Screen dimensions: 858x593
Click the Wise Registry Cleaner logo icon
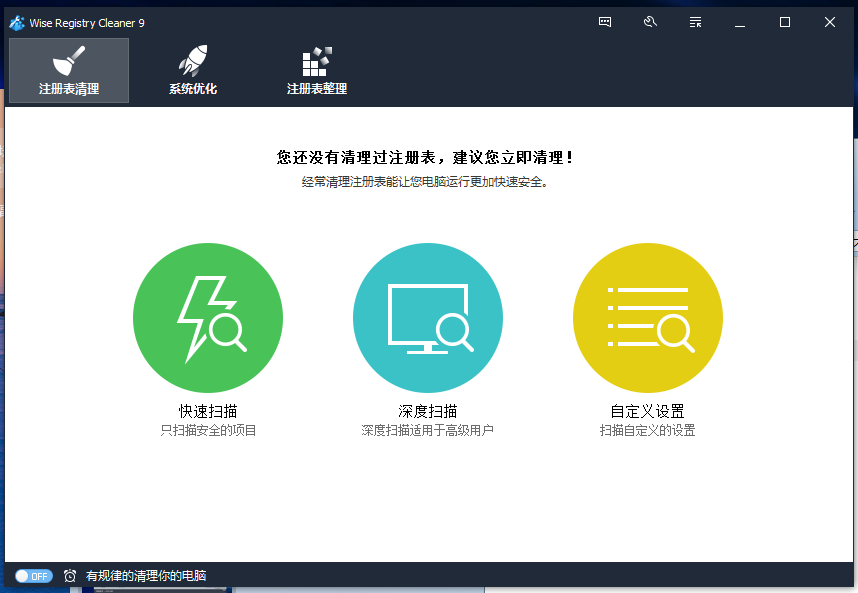[x=17, y=23]
